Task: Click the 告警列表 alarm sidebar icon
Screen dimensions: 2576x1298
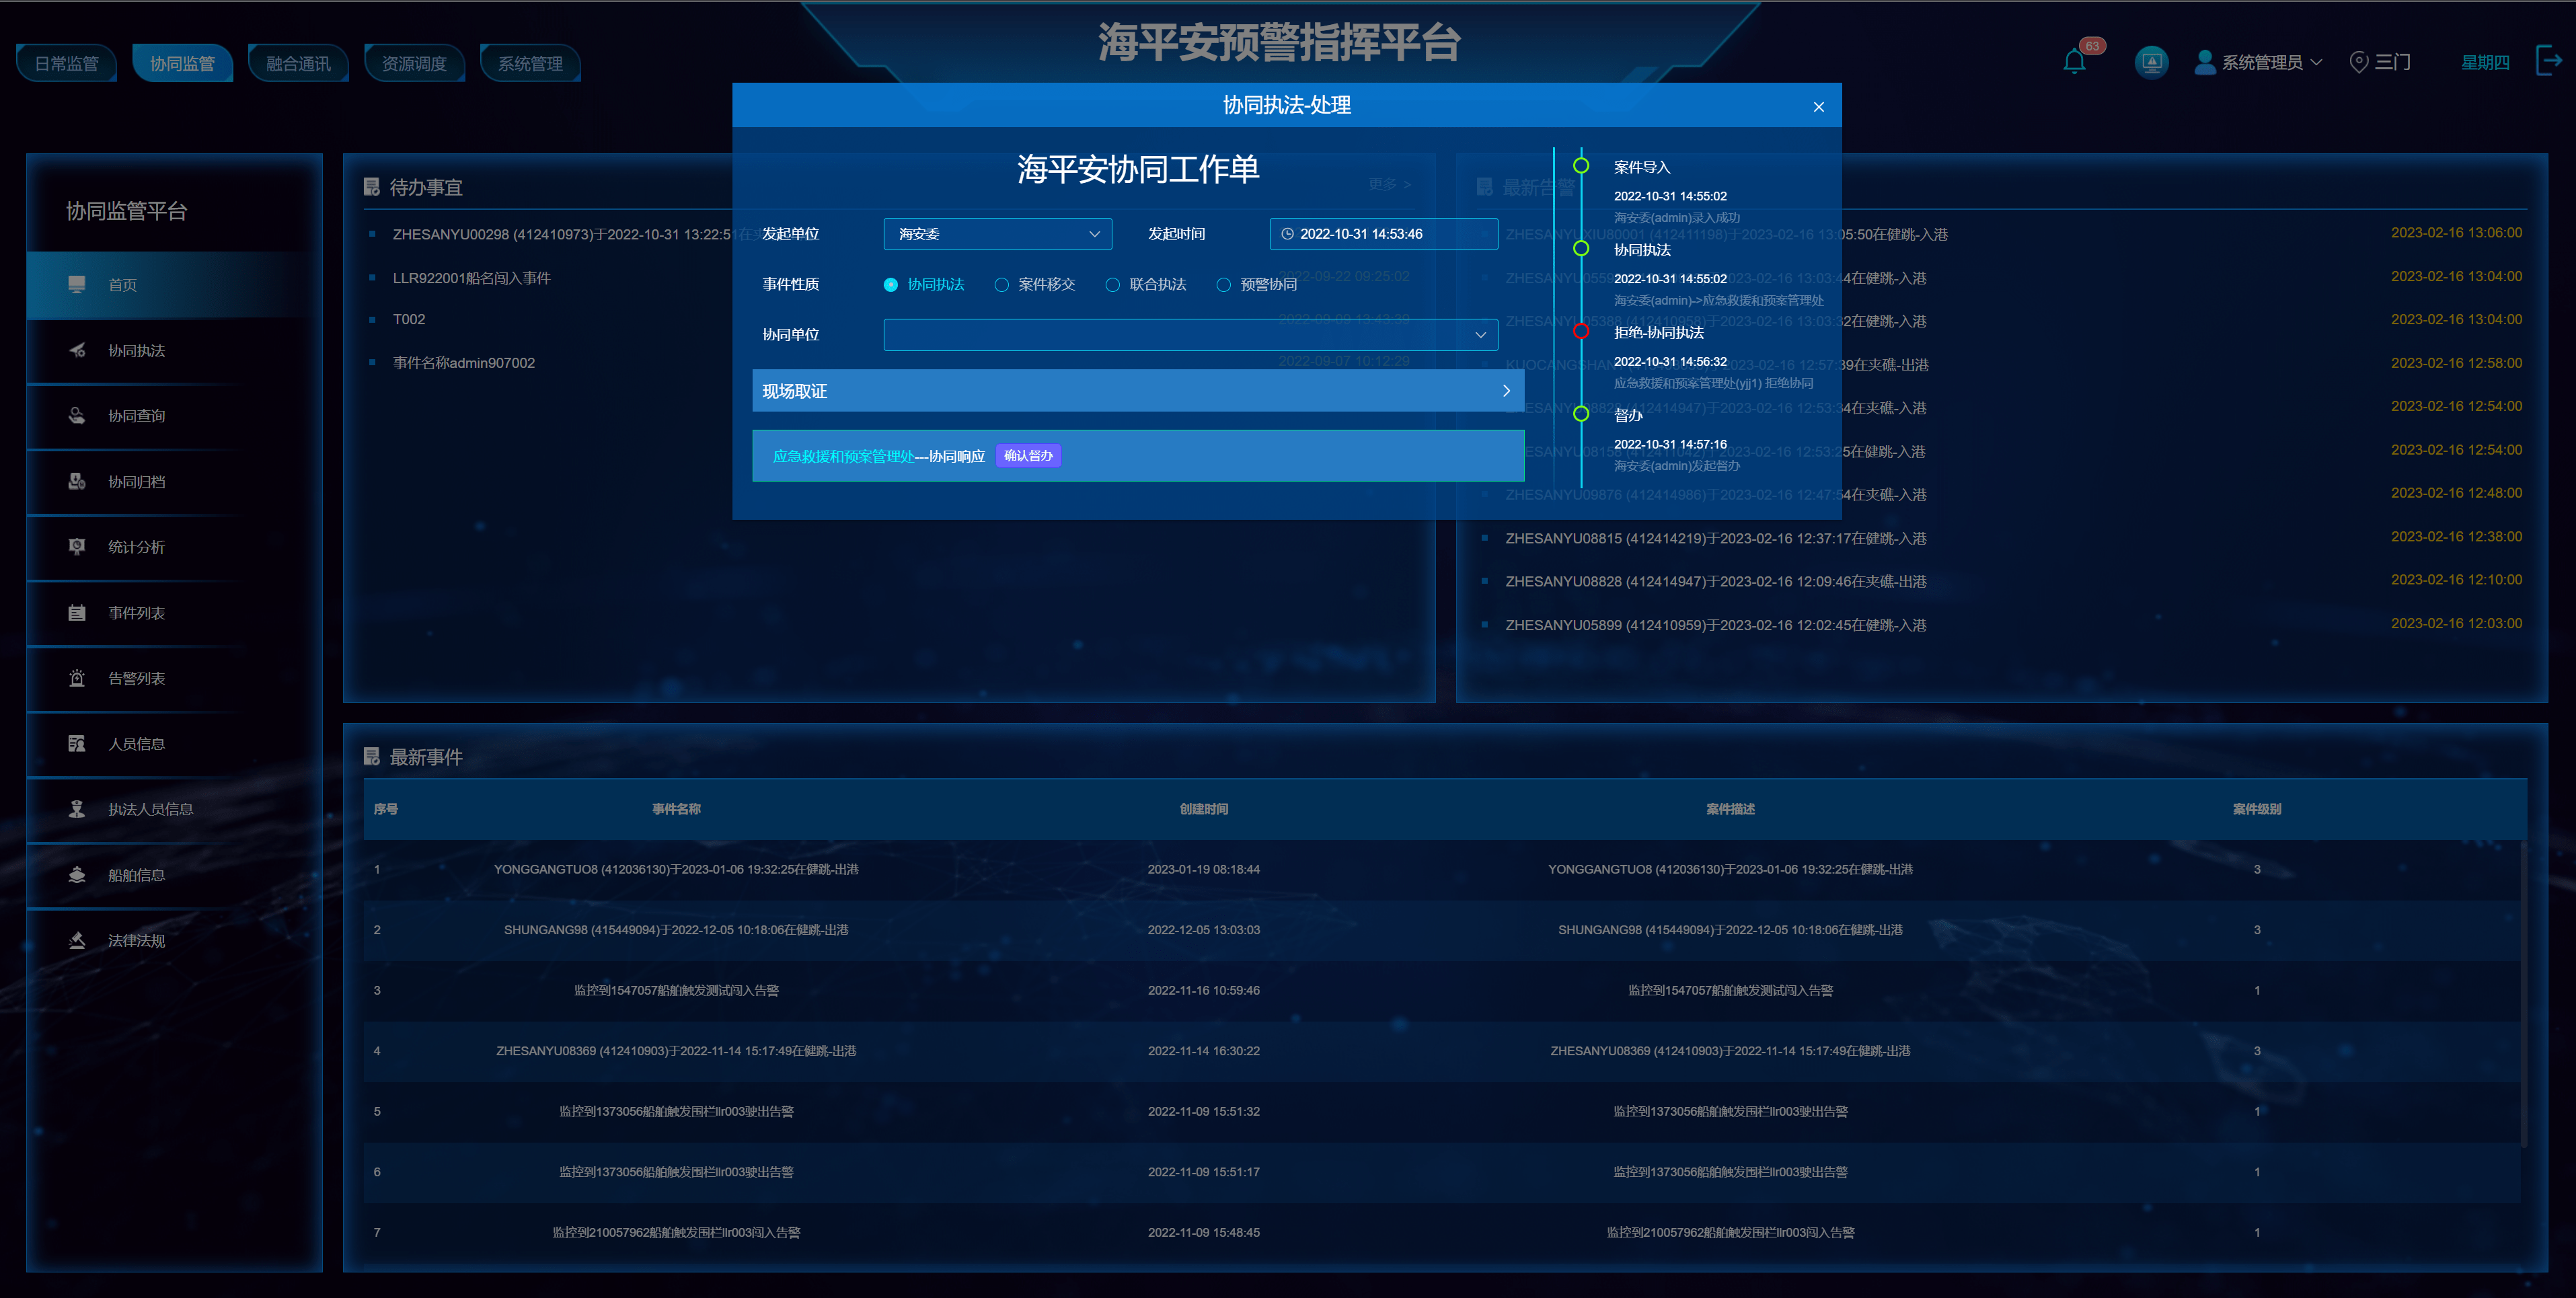Action: pos(77,678)
